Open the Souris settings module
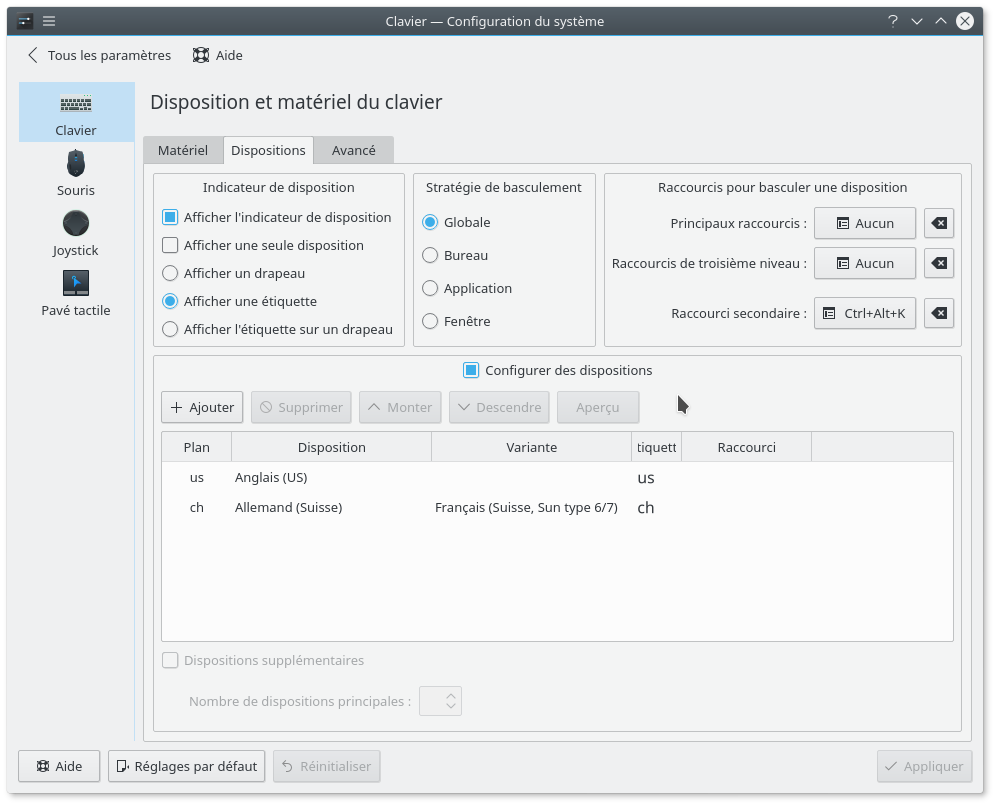 (x=76, y=172)
